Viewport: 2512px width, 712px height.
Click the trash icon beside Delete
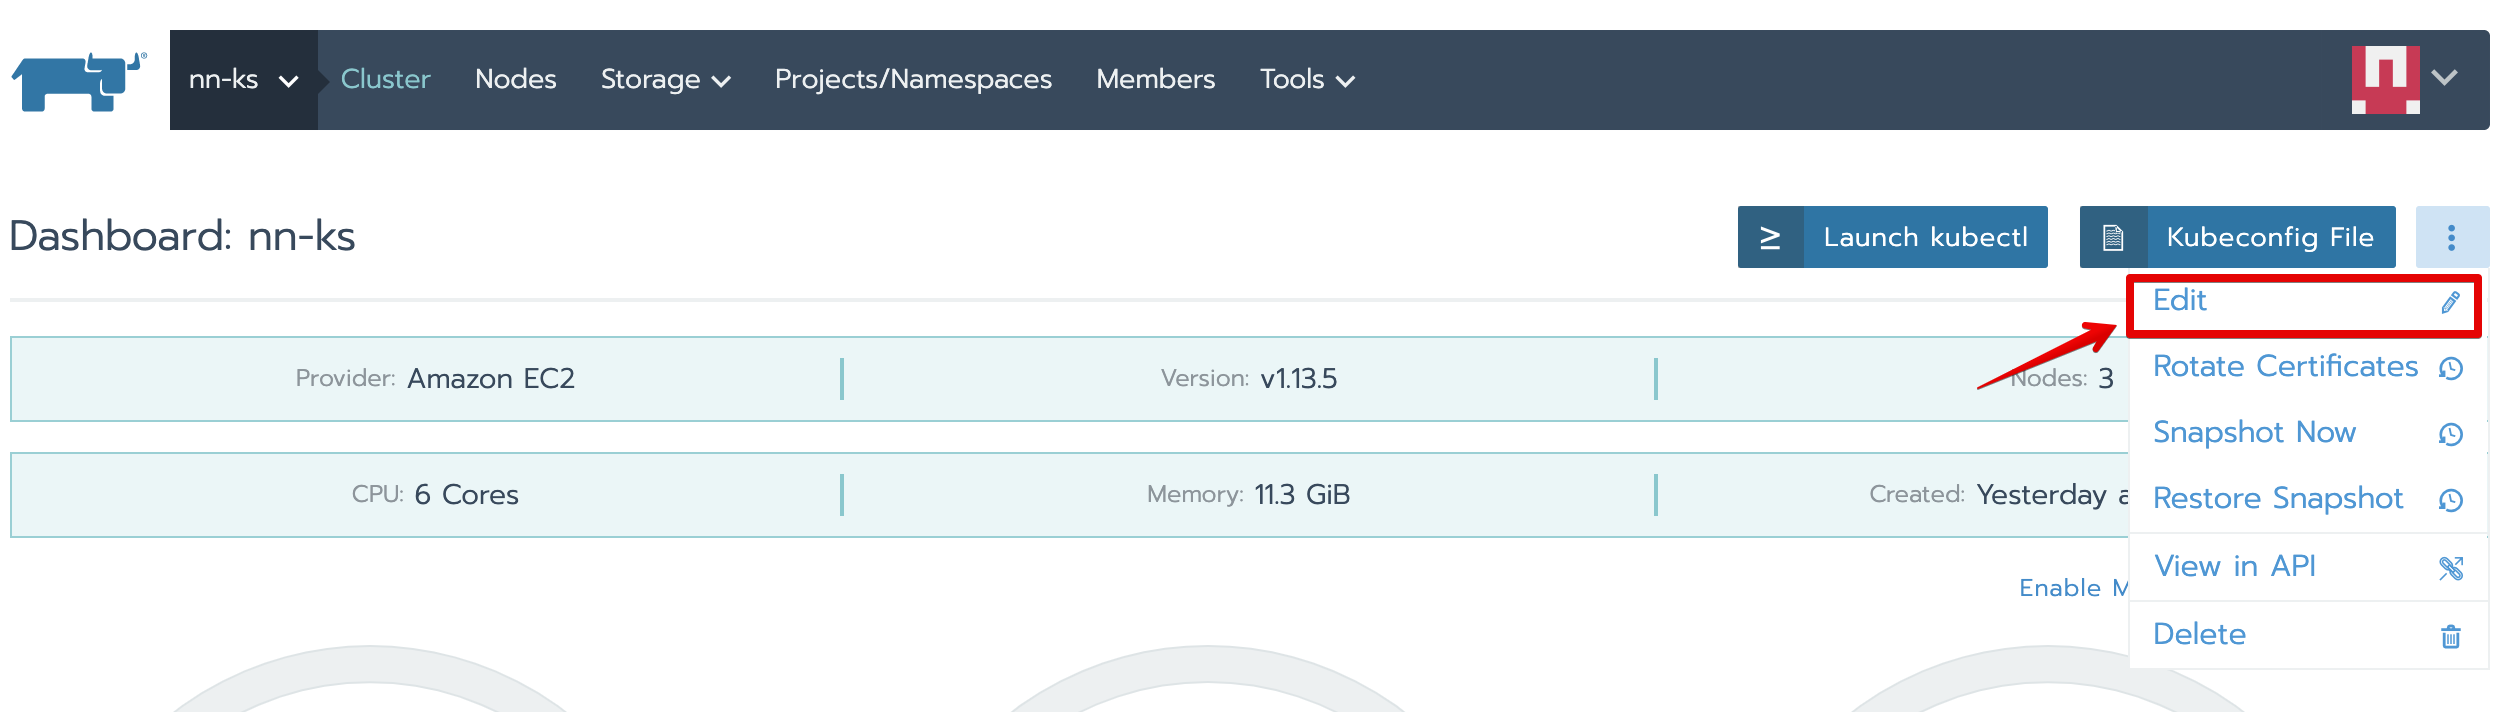pyautogui.click(x=2451, y=636)
